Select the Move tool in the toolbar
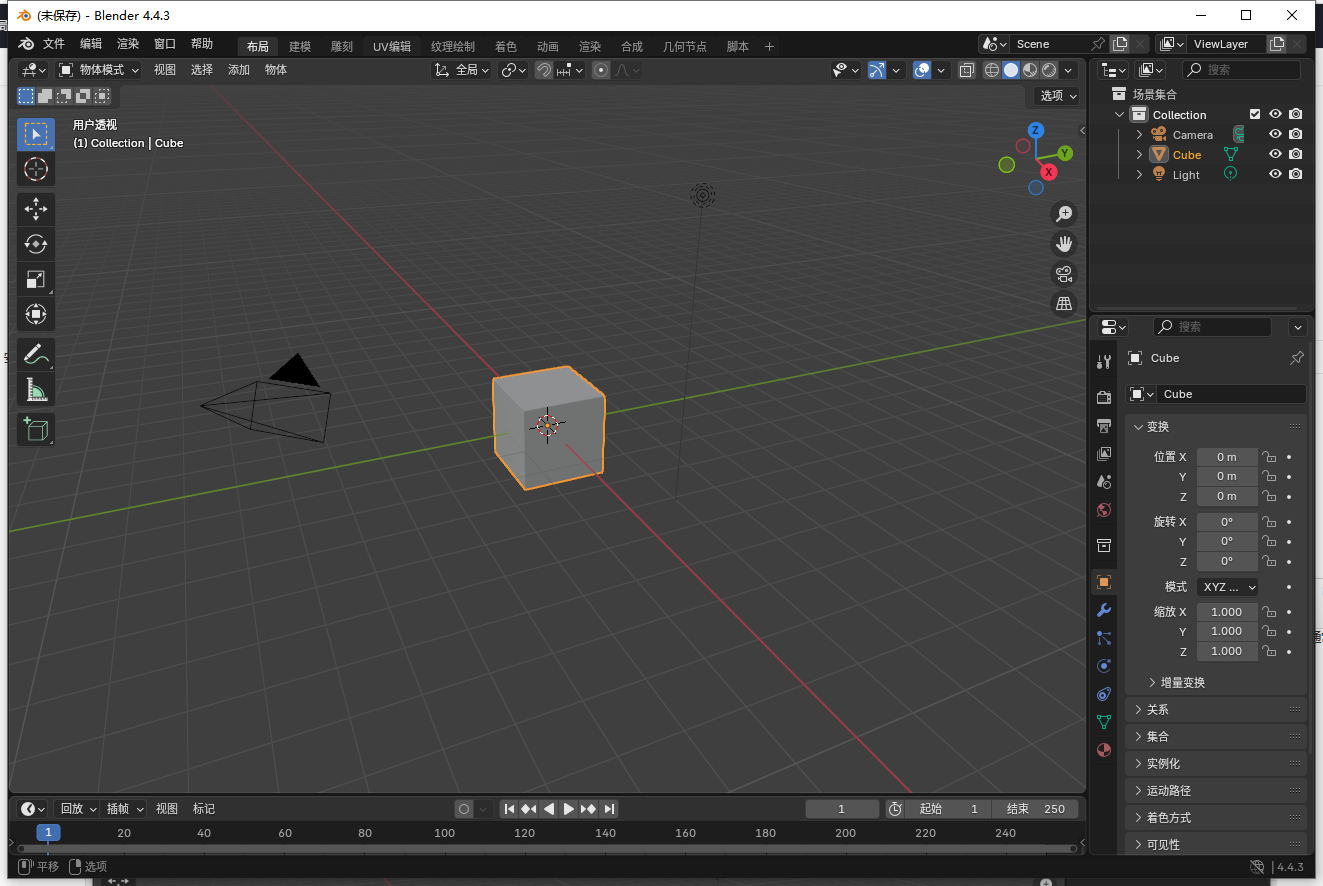This screenshot has width=1323, height=886. 36,209
